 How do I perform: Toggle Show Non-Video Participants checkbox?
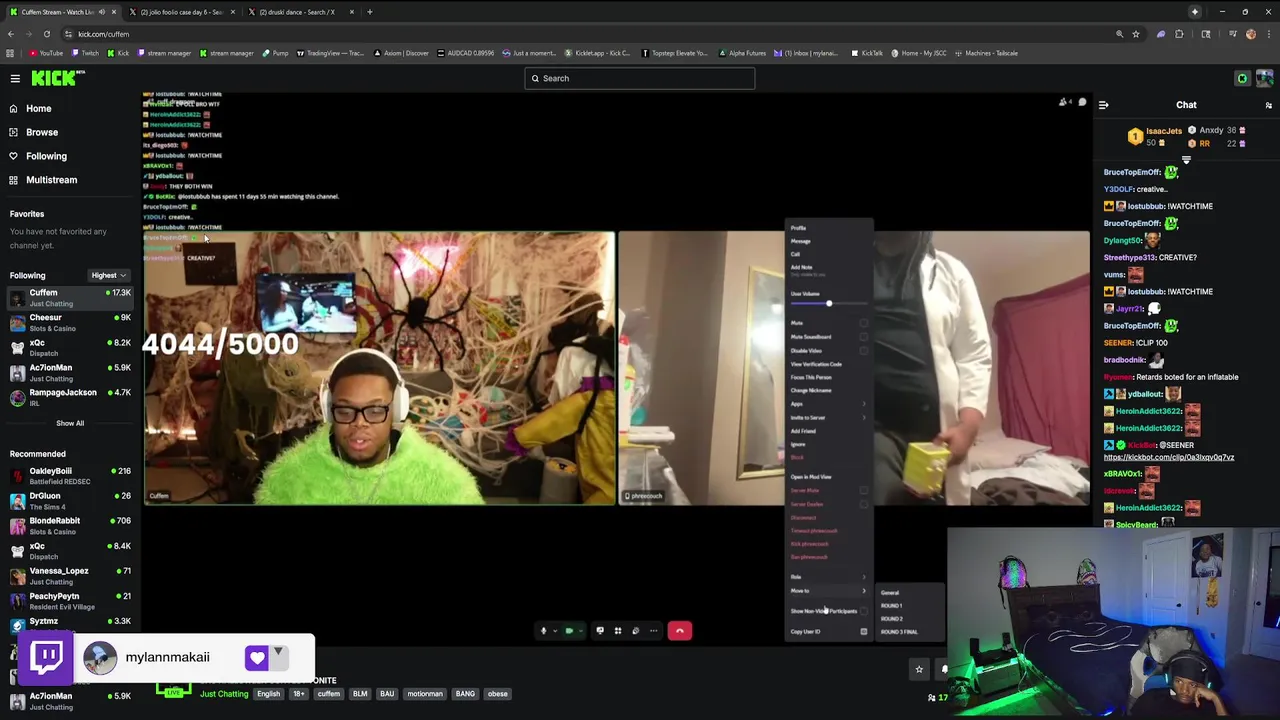coord(864,611)
